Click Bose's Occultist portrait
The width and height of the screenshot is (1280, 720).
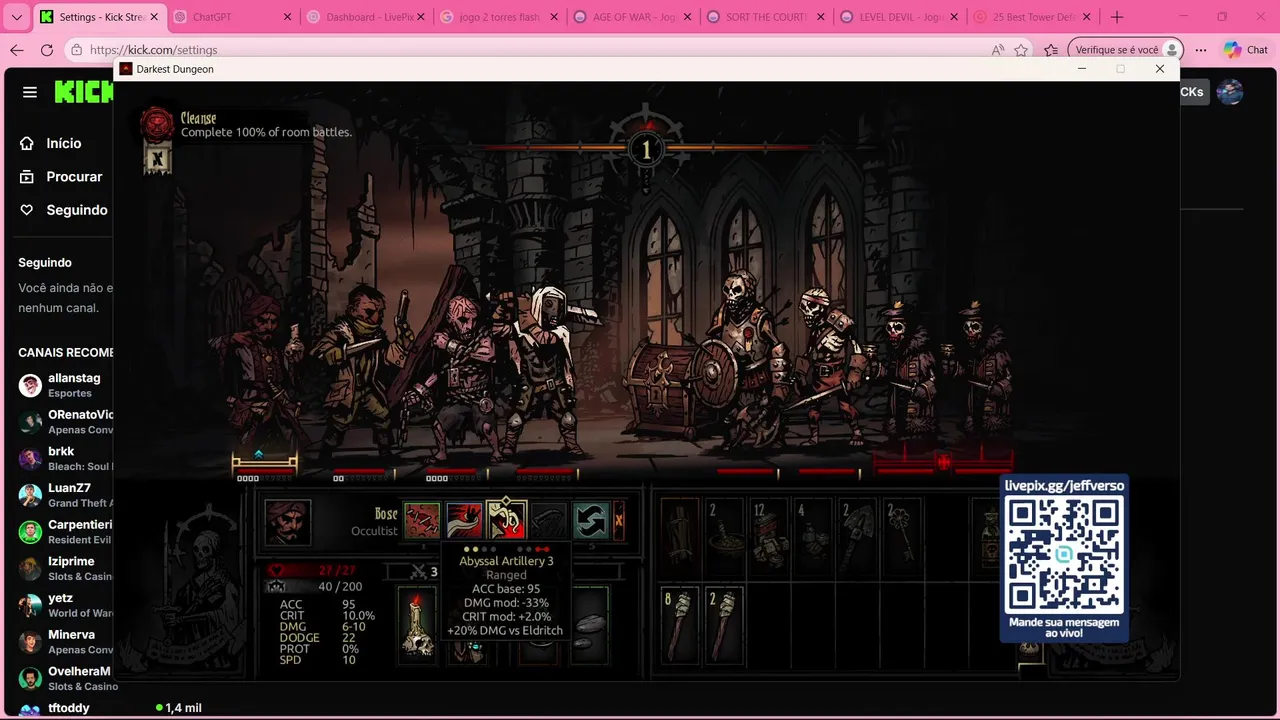pos(288,522)
